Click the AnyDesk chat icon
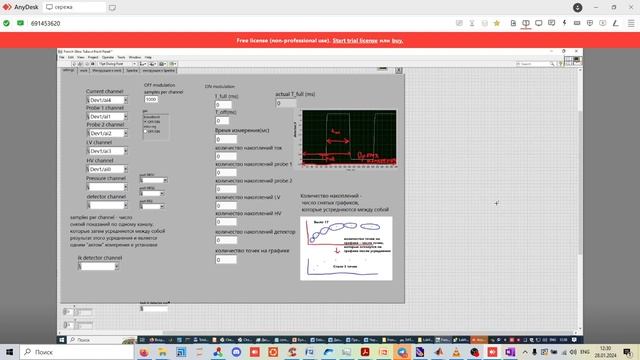The width and height of the screenshot is (640, 360). click(551, 23)
